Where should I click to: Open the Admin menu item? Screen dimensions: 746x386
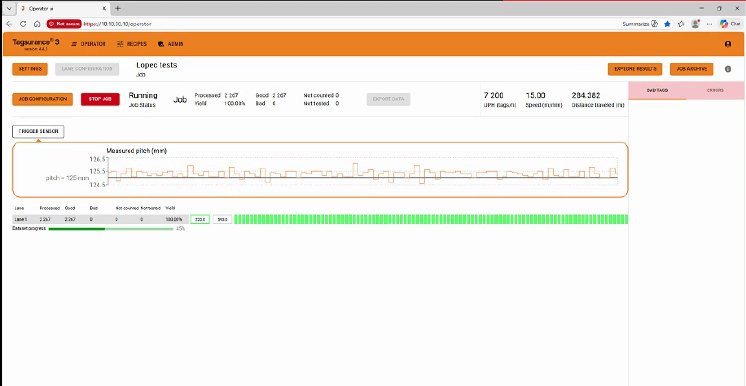pos(170,44)
